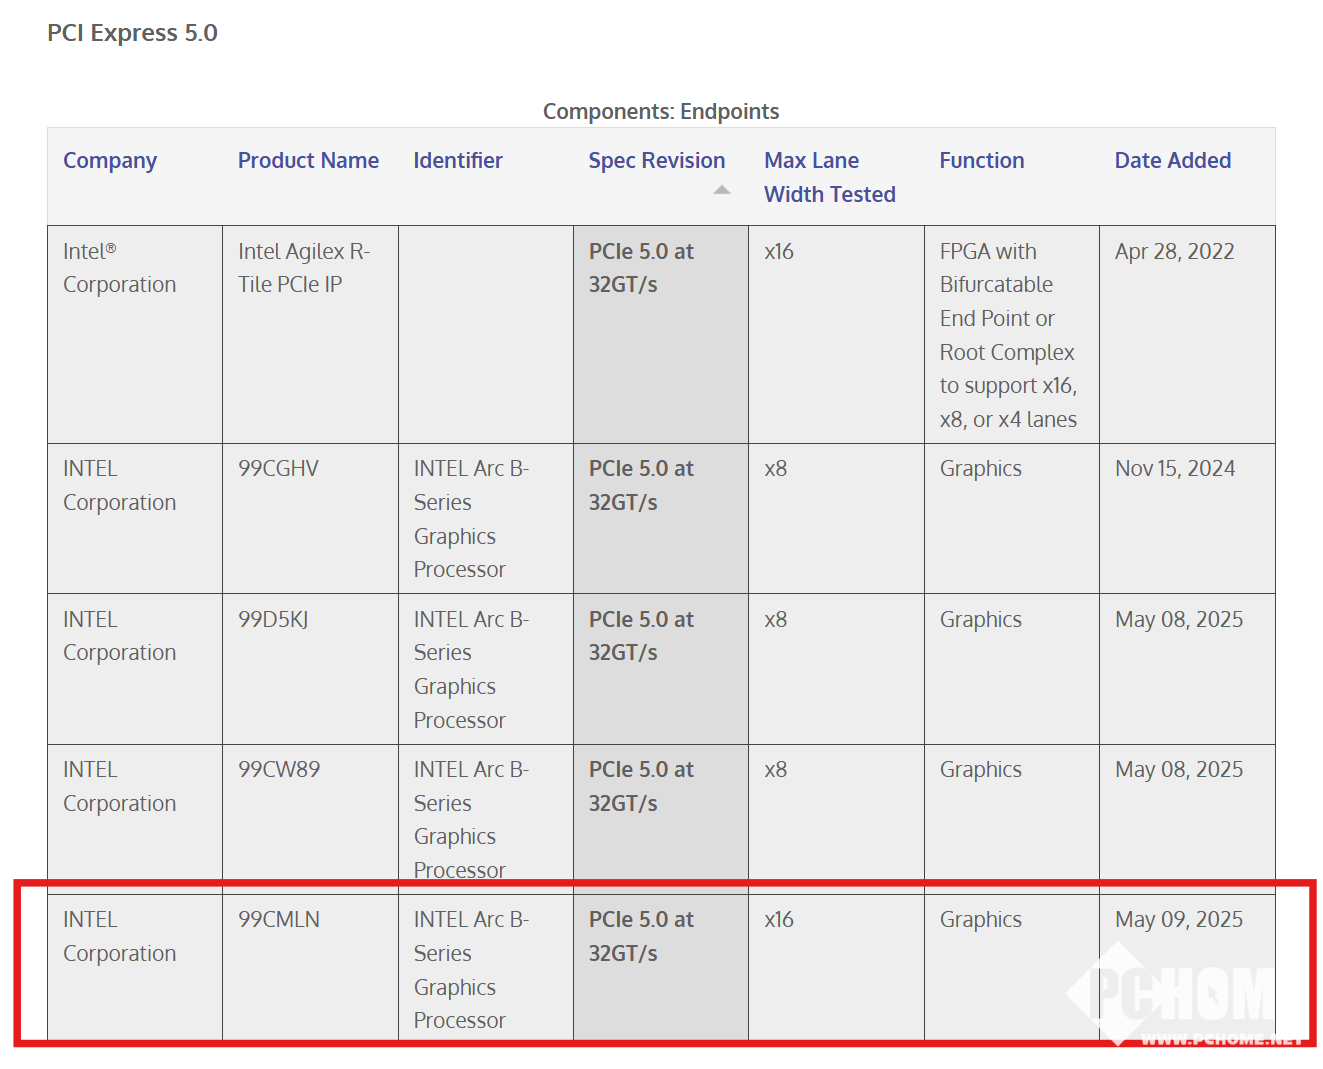Sort table by Company column header
The image size is (1323, 1069).
pos(110,161)
